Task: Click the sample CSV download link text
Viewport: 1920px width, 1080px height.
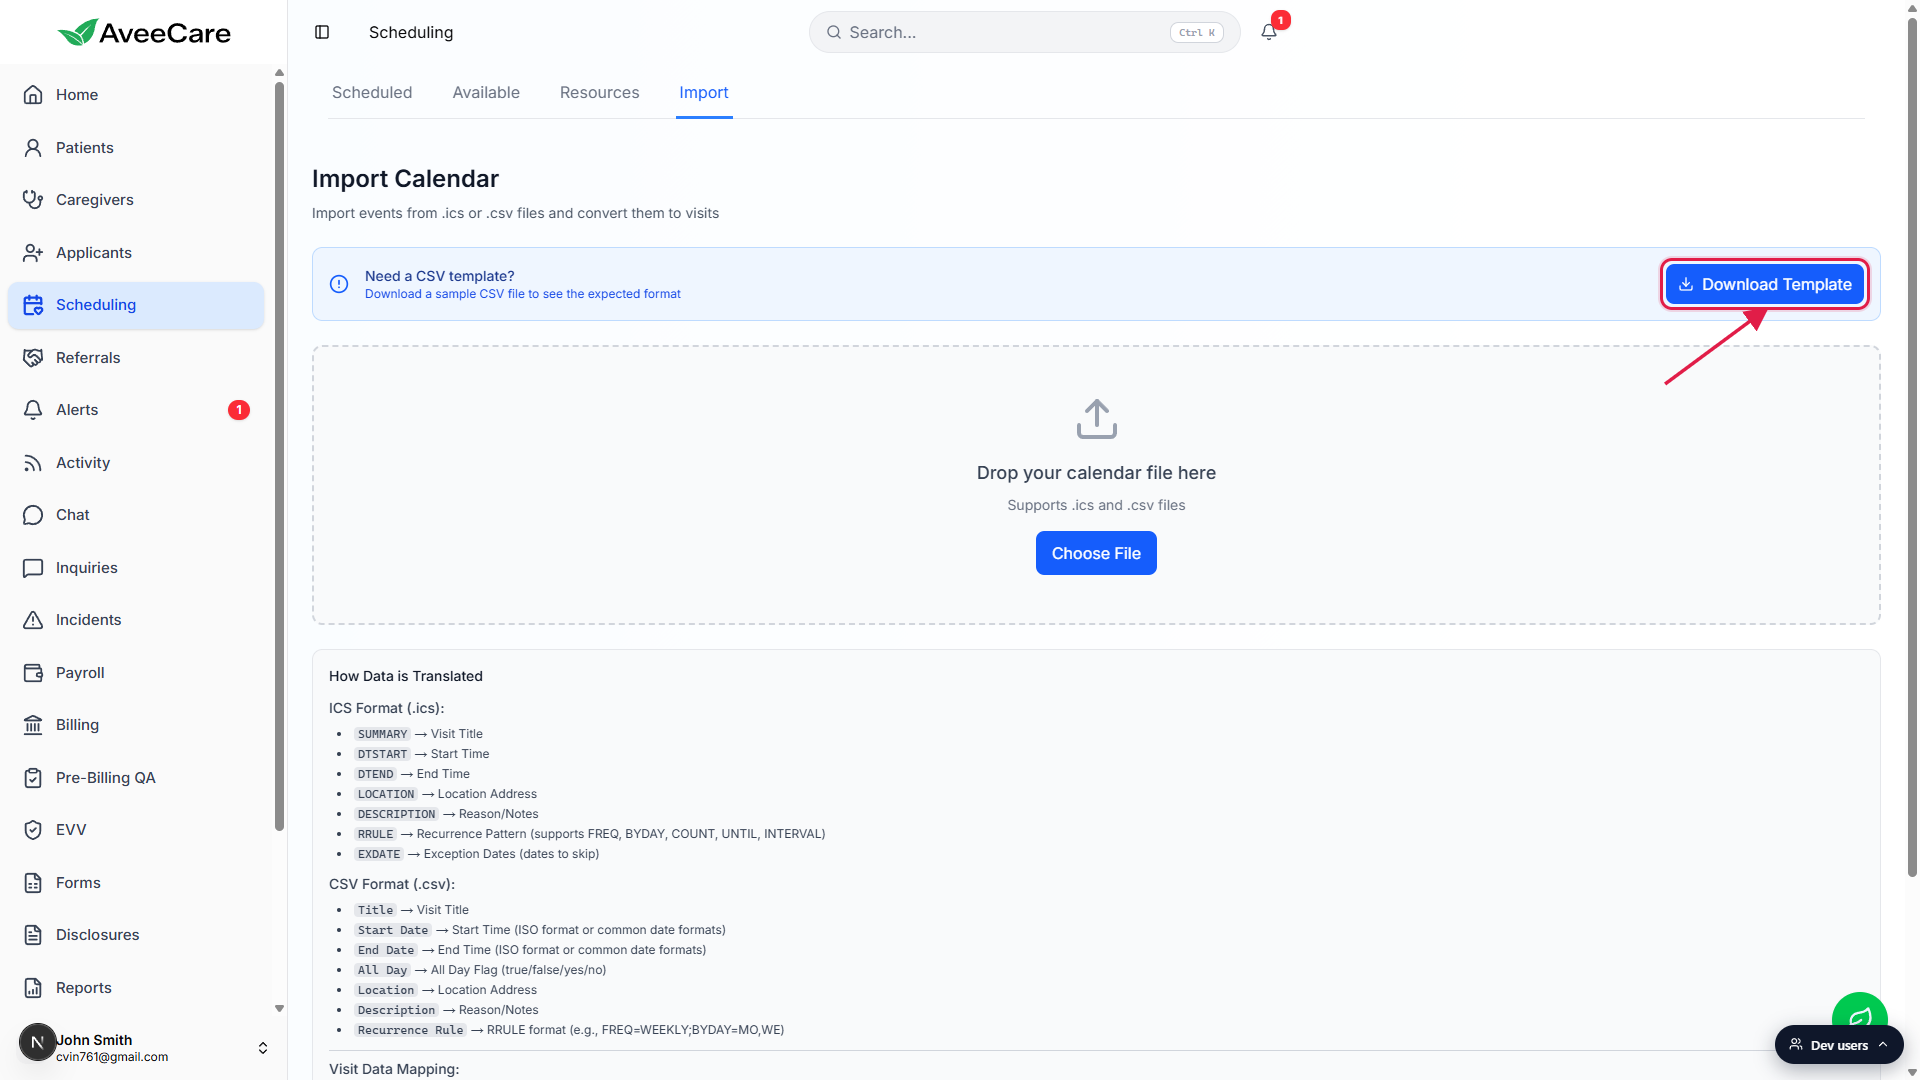Action: 522,294
